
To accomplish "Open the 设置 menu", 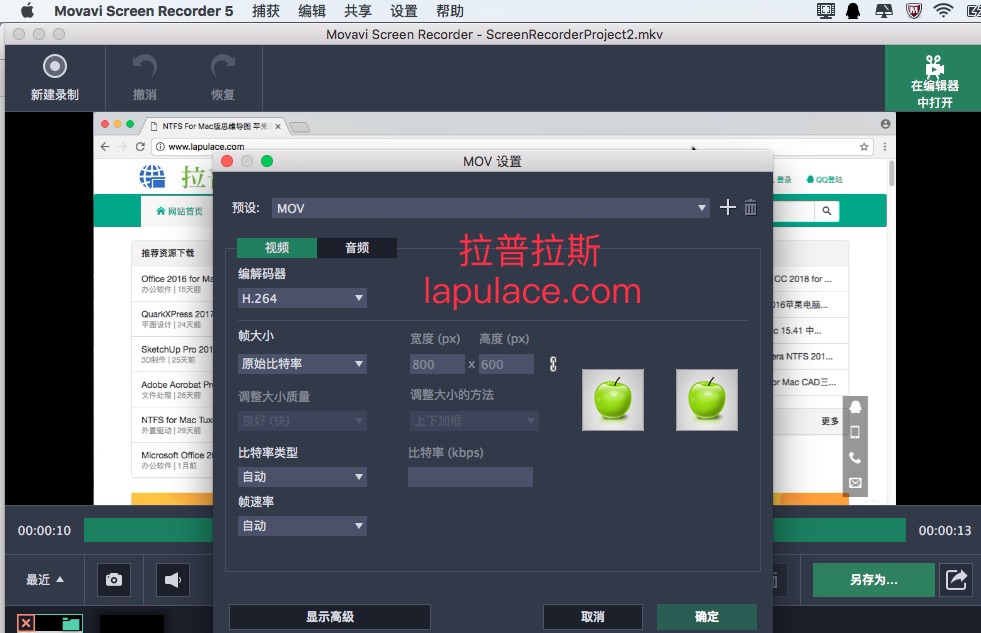I will point(404,11).
